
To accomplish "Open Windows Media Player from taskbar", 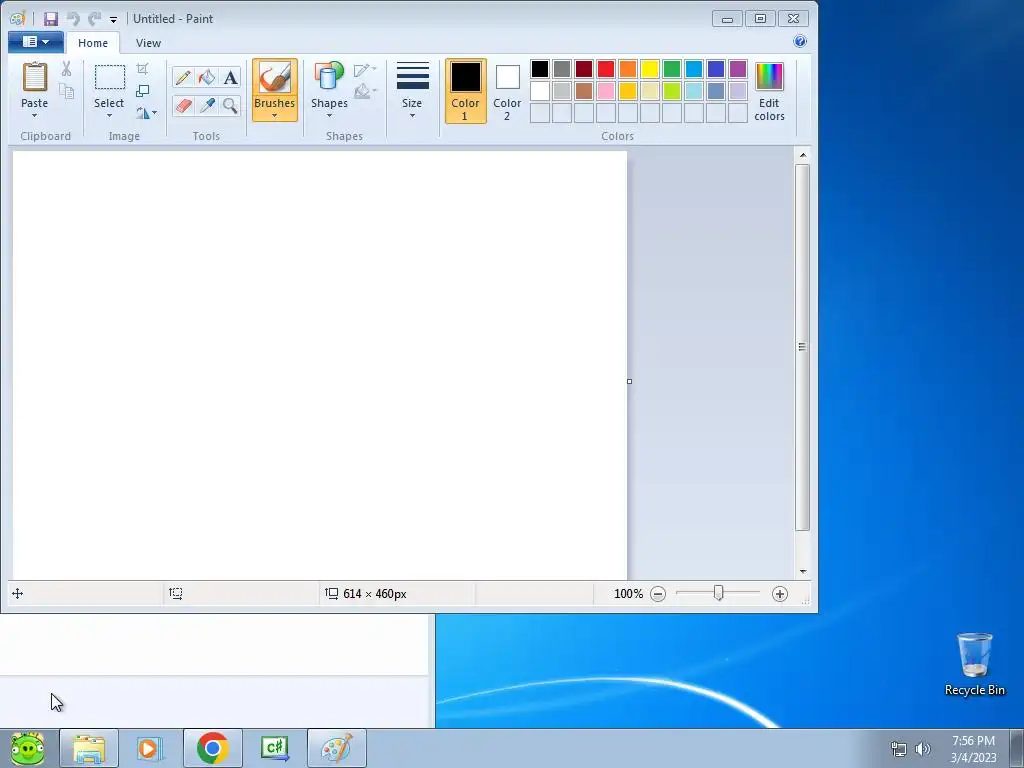I will [150, 748].
